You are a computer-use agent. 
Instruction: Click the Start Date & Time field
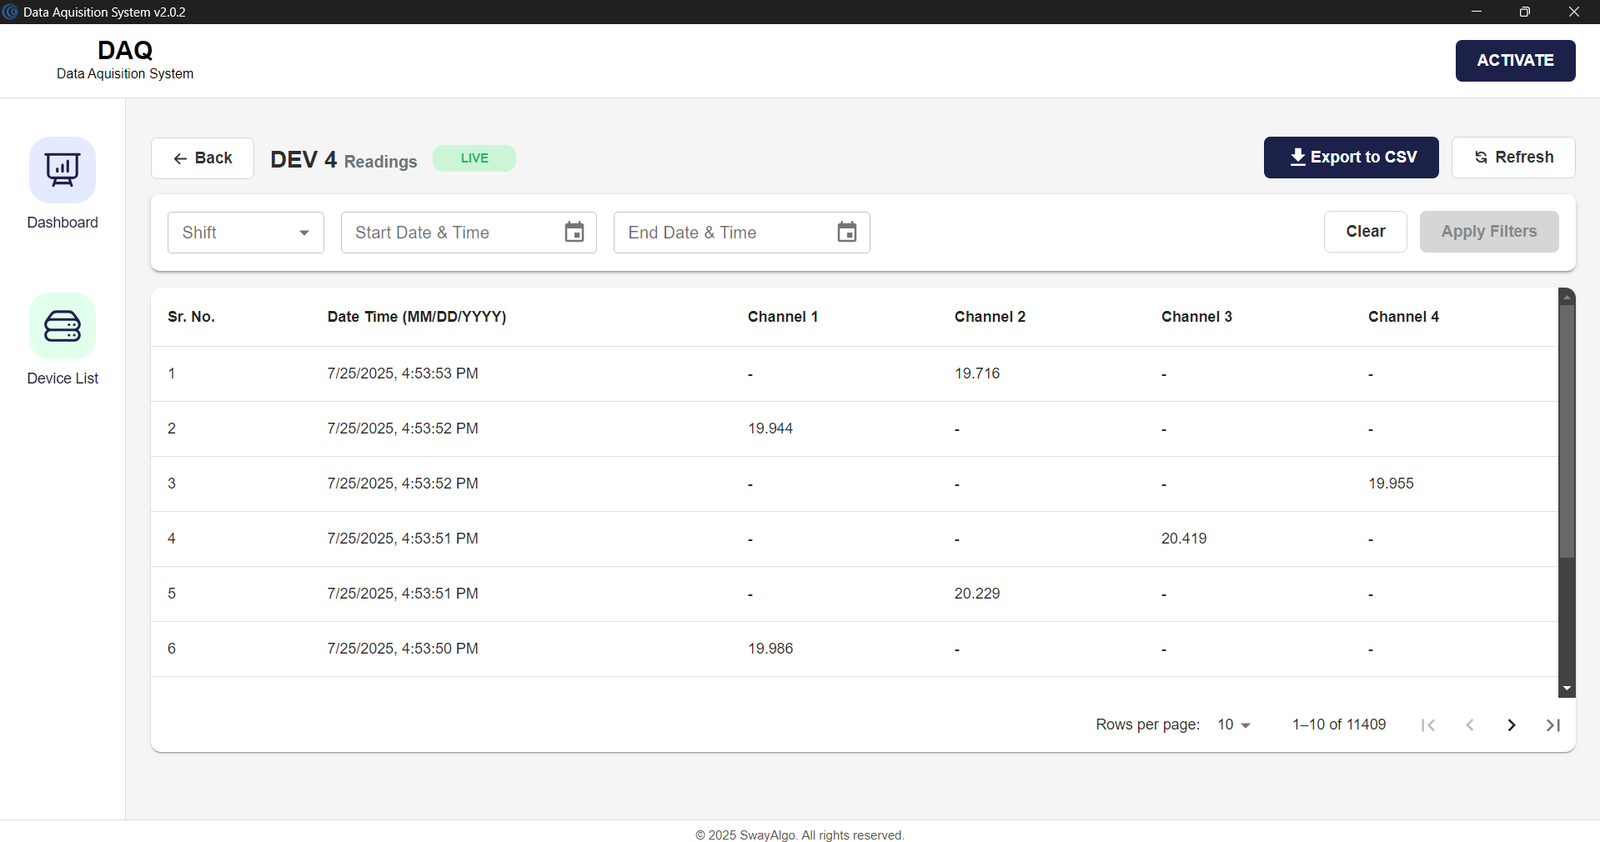[x=469, y=232]
